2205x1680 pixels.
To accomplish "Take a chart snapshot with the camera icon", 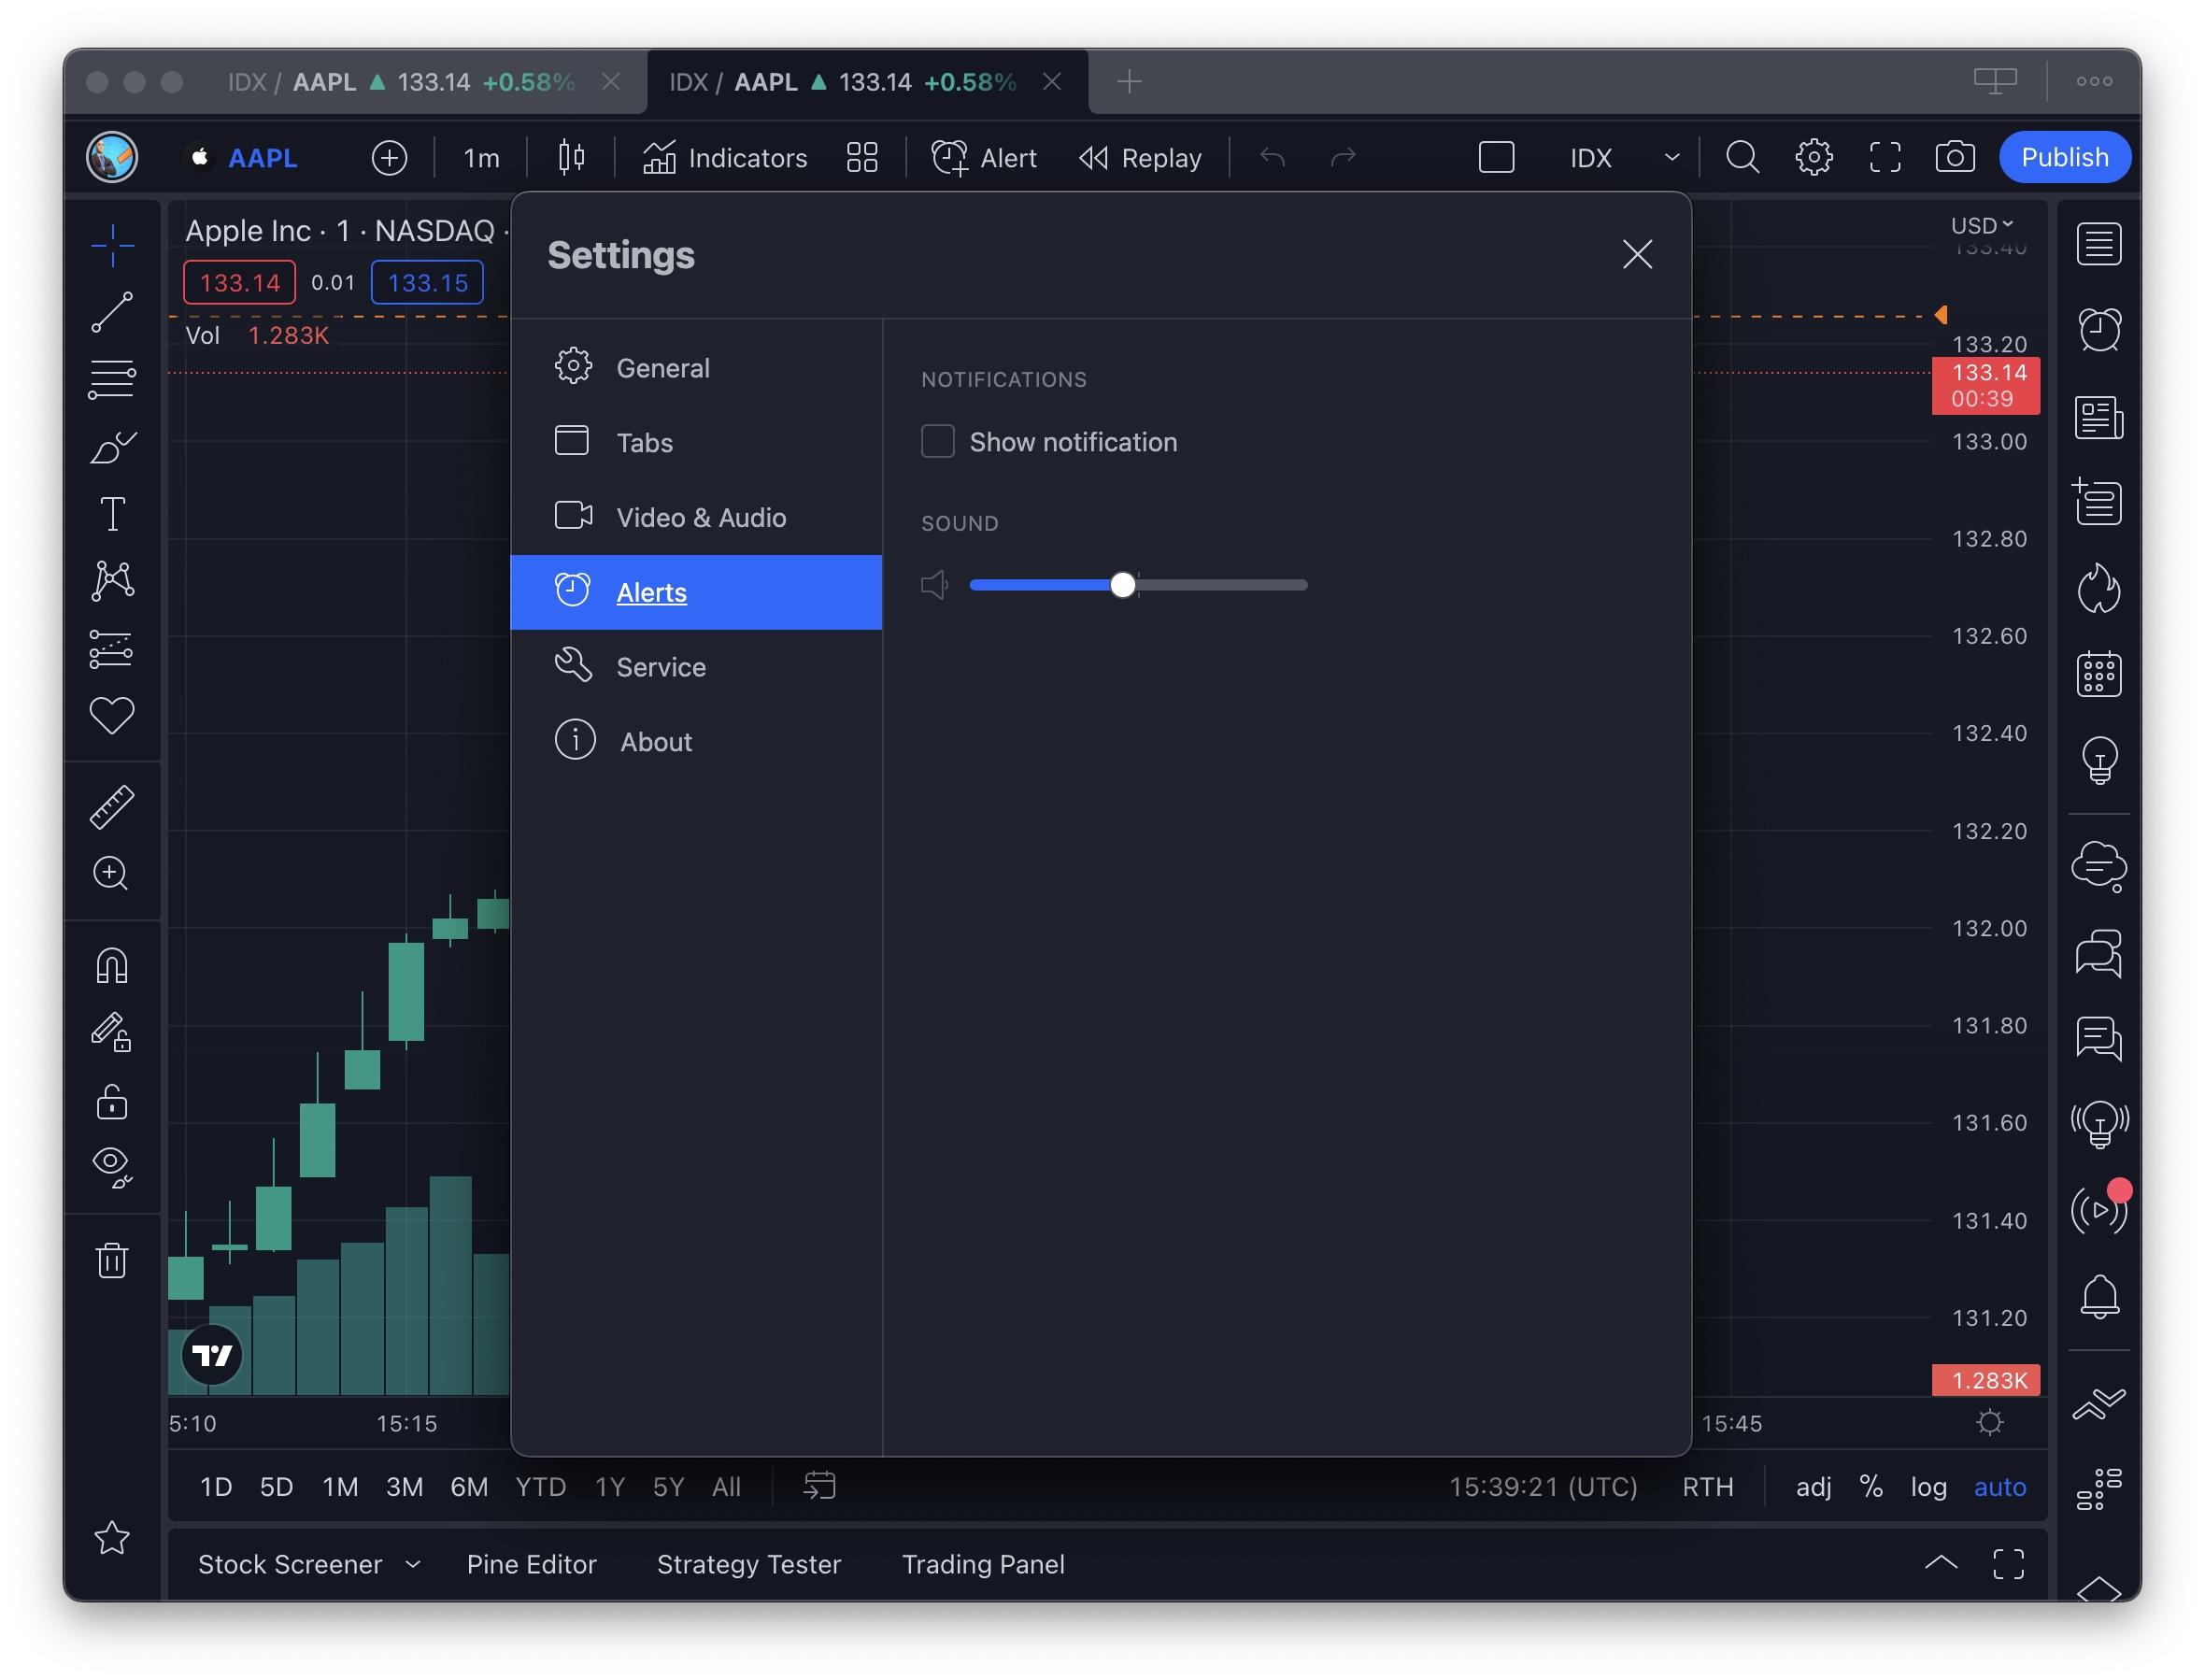I will tap(1956, 157).
